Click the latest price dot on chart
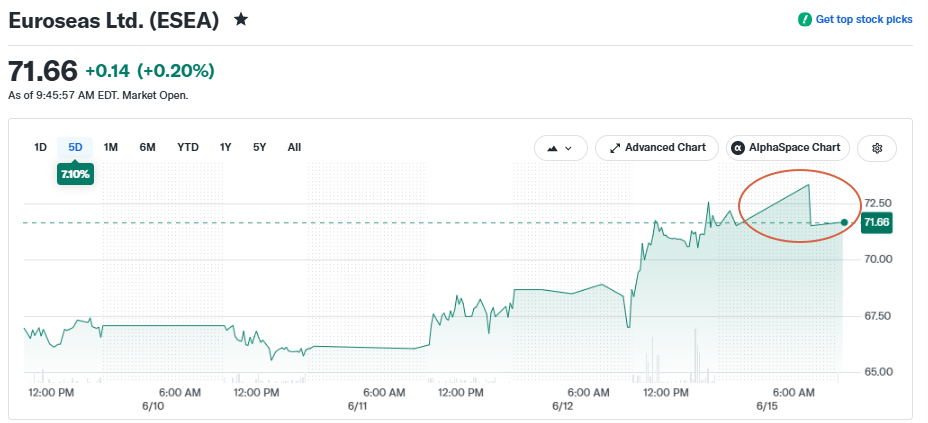Screen dimensions: 928x423 click(844, 222)
